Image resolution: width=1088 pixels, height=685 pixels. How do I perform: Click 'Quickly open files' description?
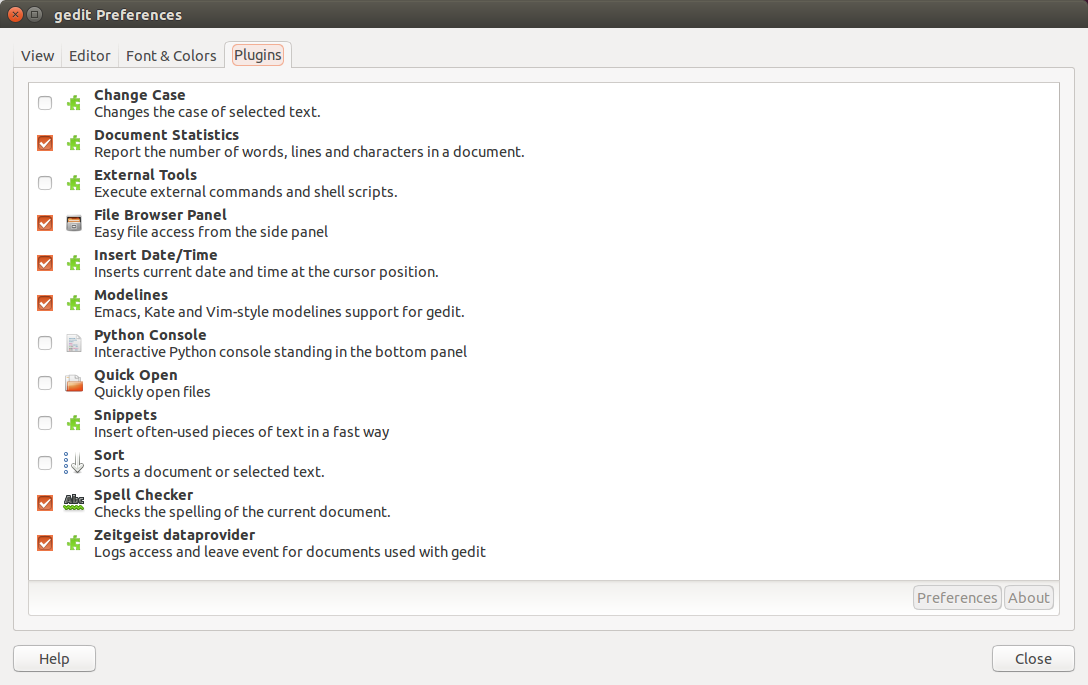[152, 392]
